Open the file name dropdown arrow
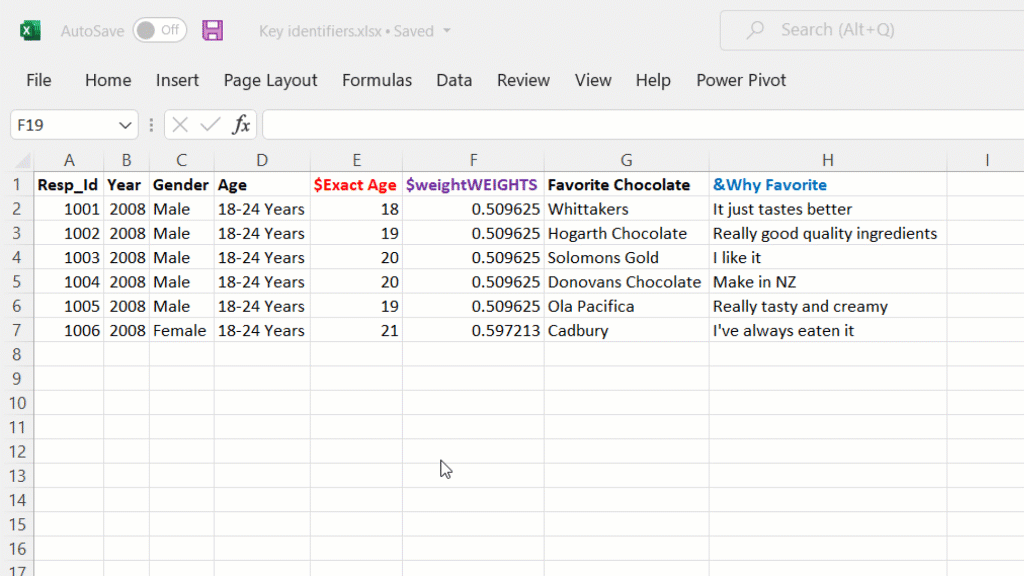 tap(447, 31)
